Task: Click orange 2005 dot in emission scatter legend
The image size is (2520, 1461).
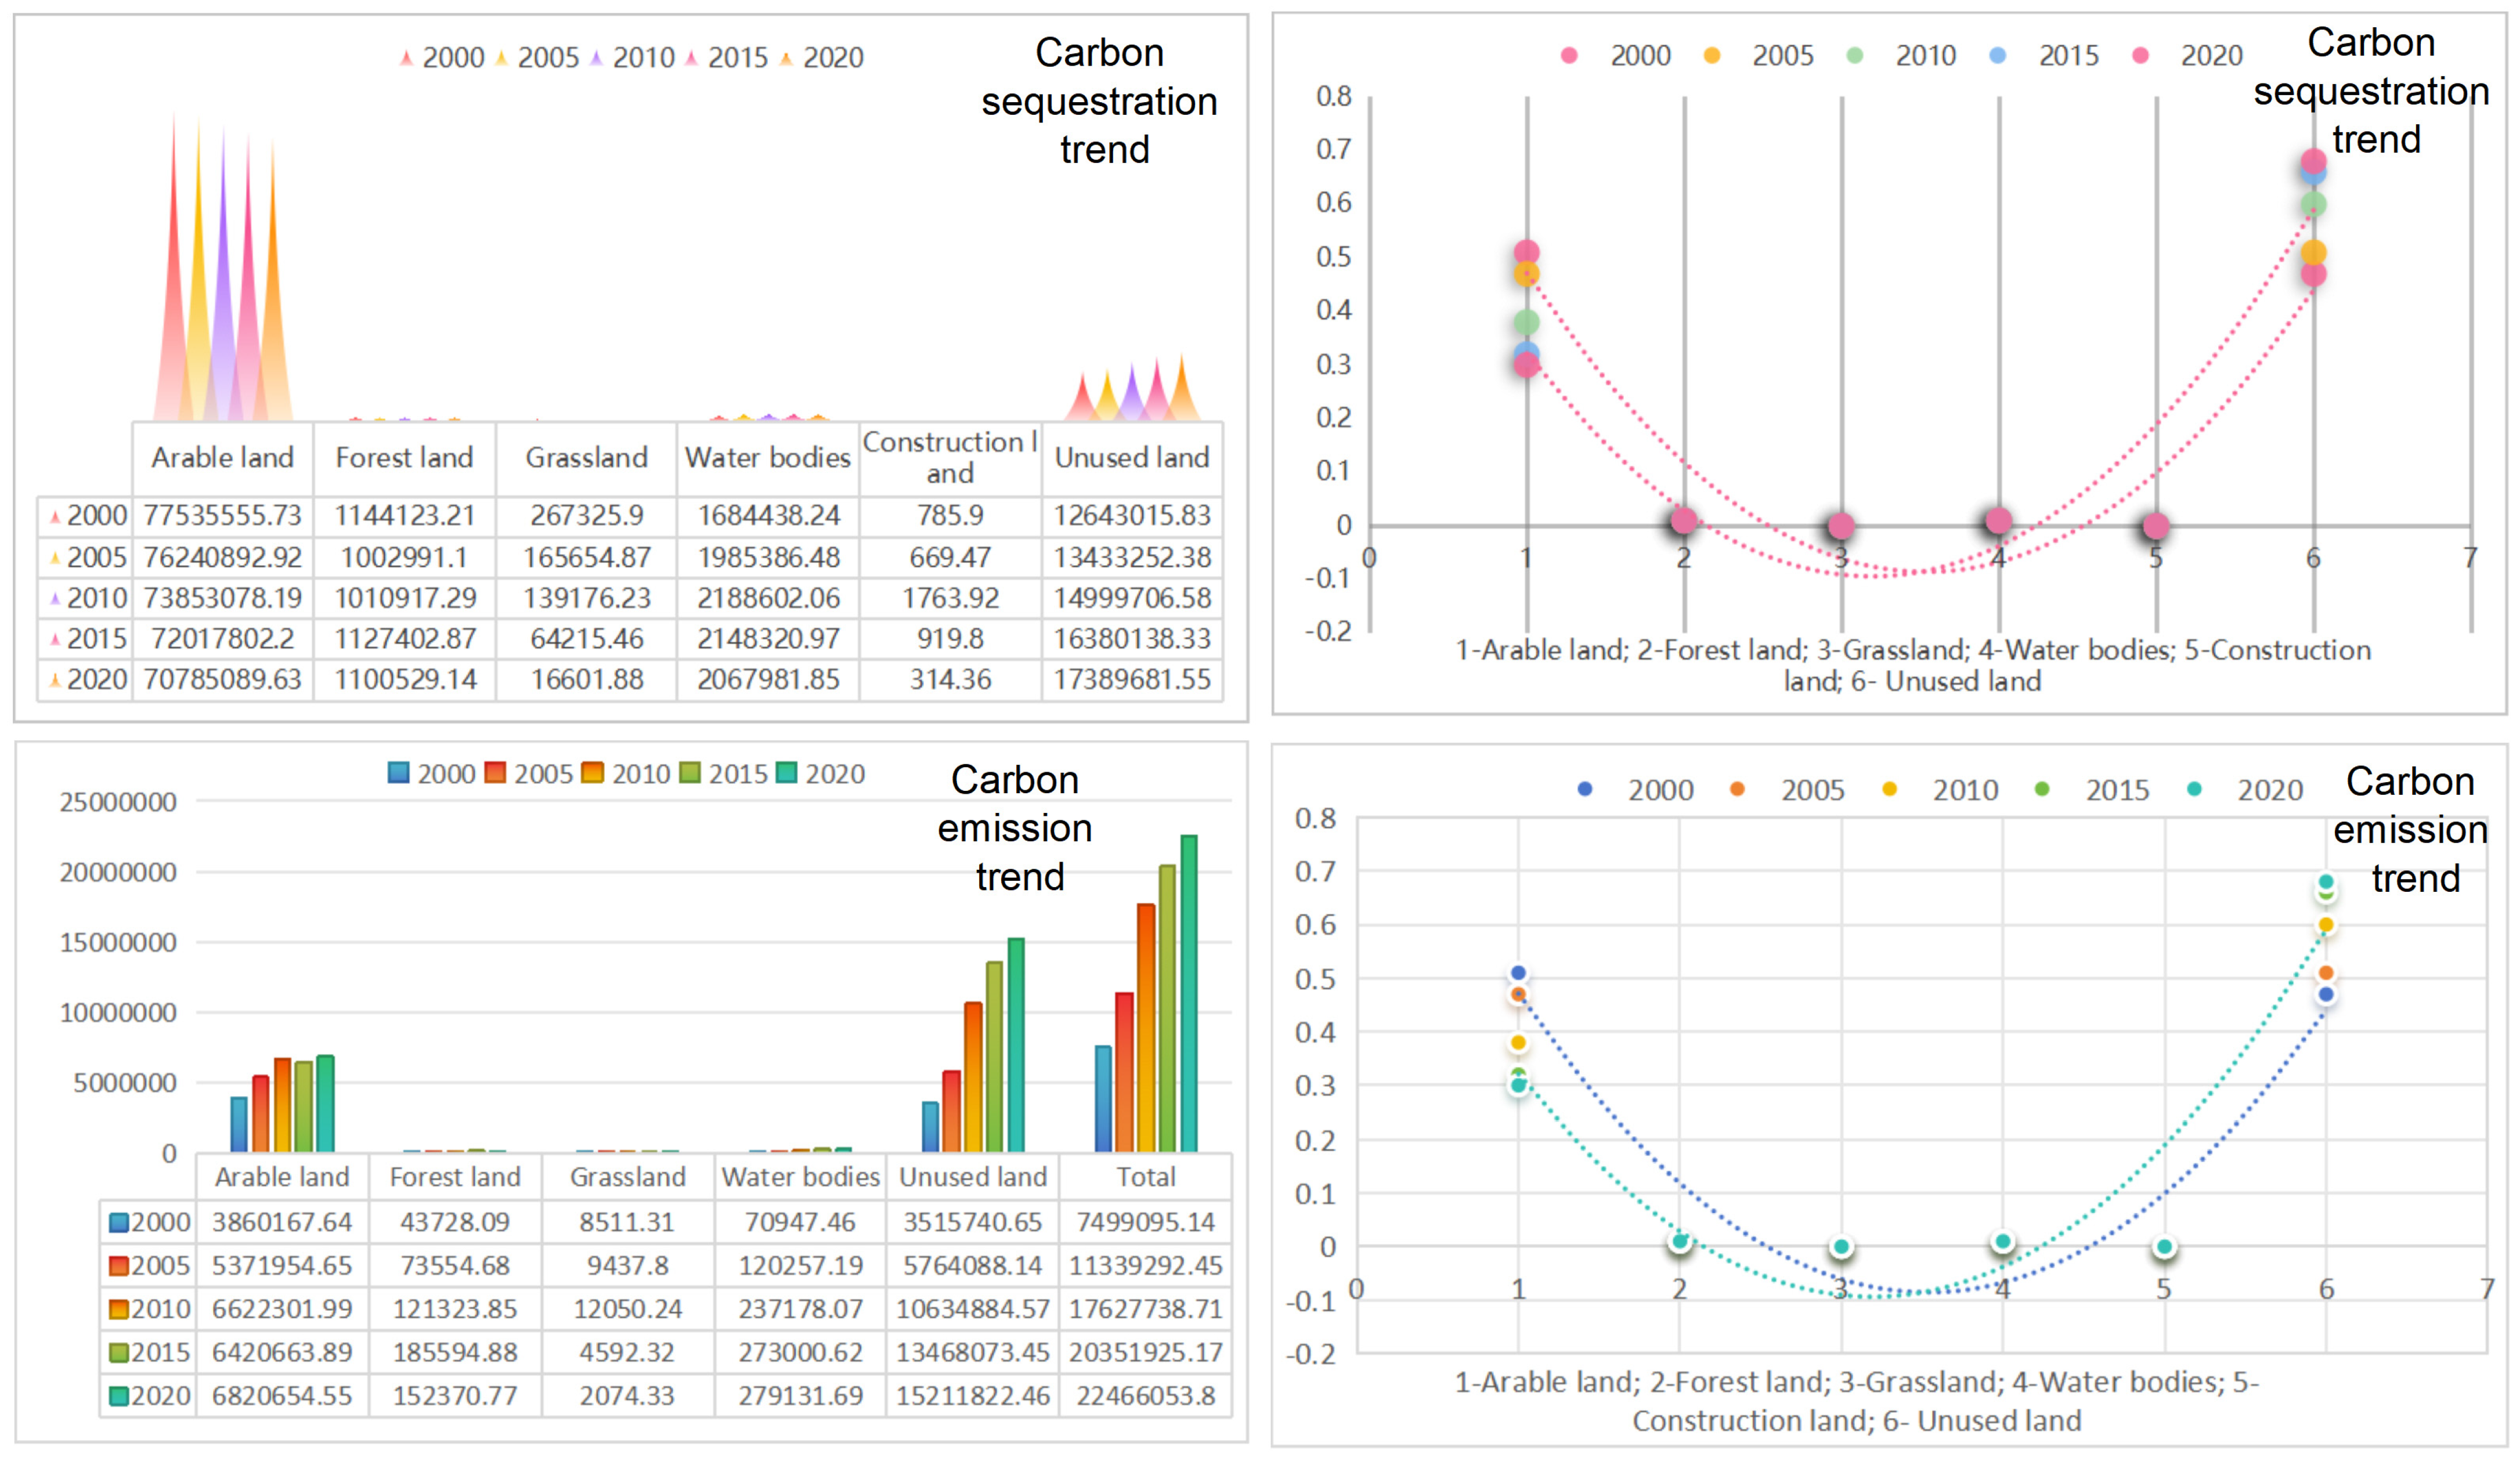Action: [x=1737, y=789]
